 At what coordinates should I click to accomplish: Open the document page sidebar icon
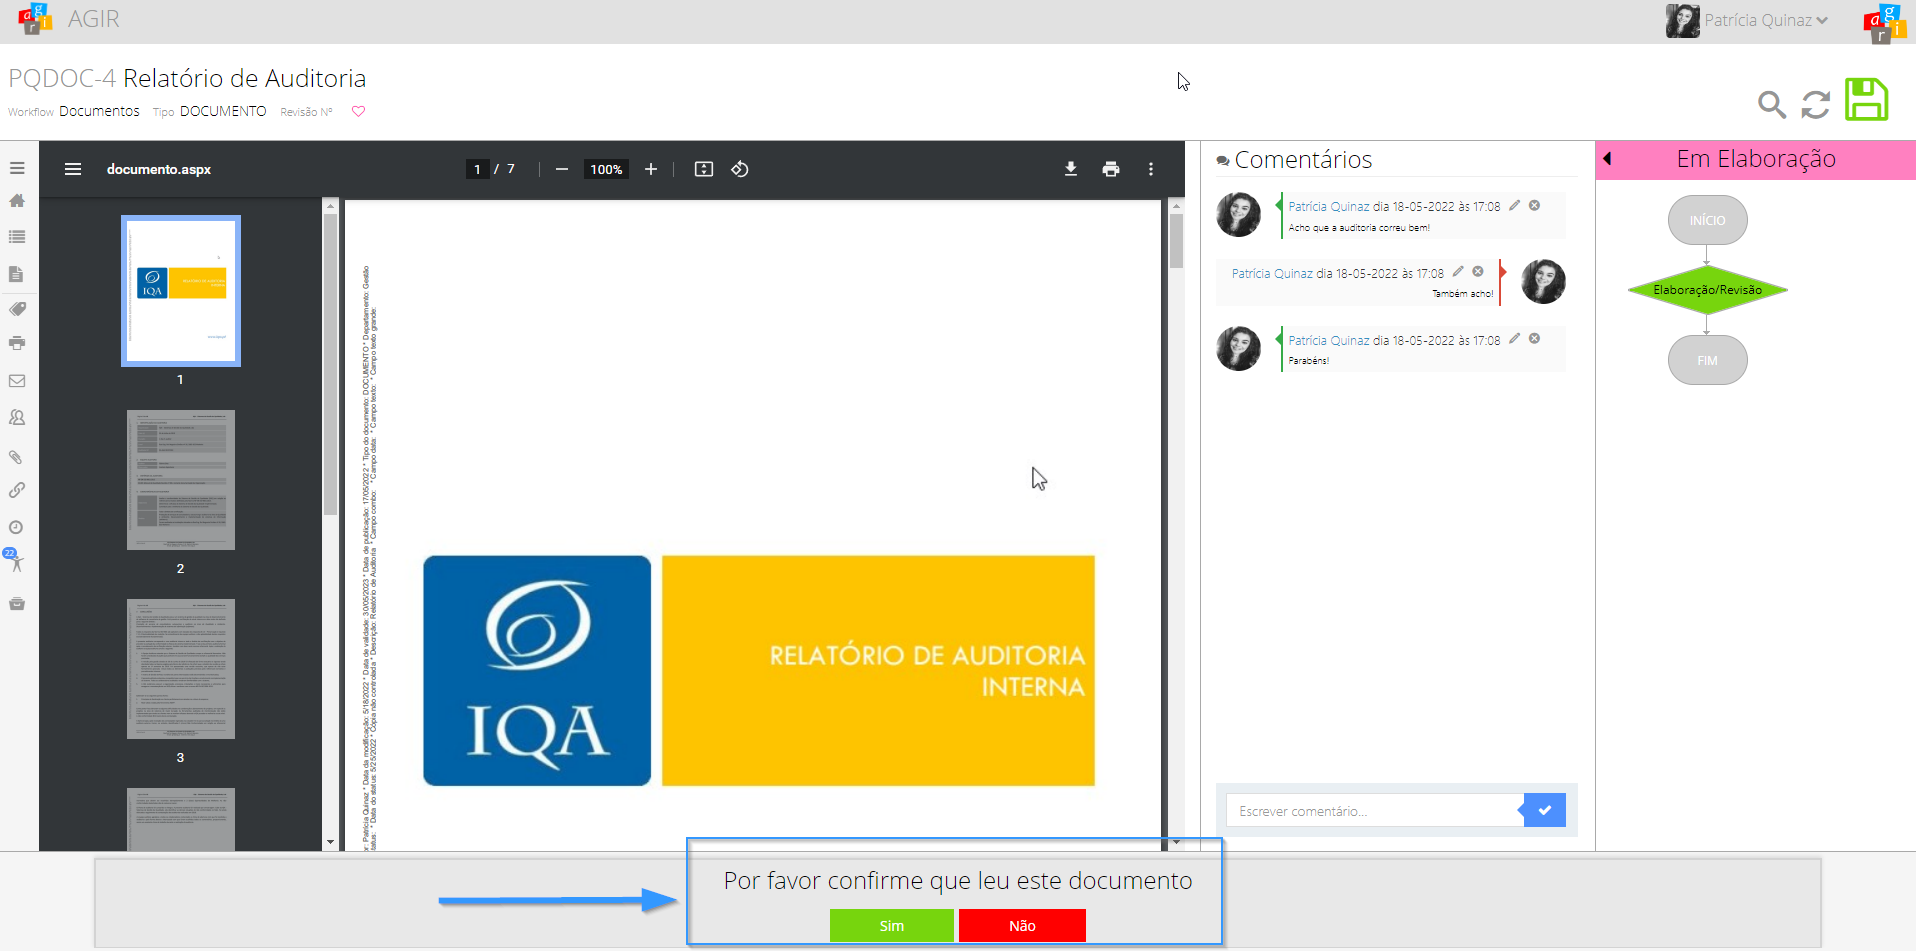pyautogui.click(x=17, y=274)
